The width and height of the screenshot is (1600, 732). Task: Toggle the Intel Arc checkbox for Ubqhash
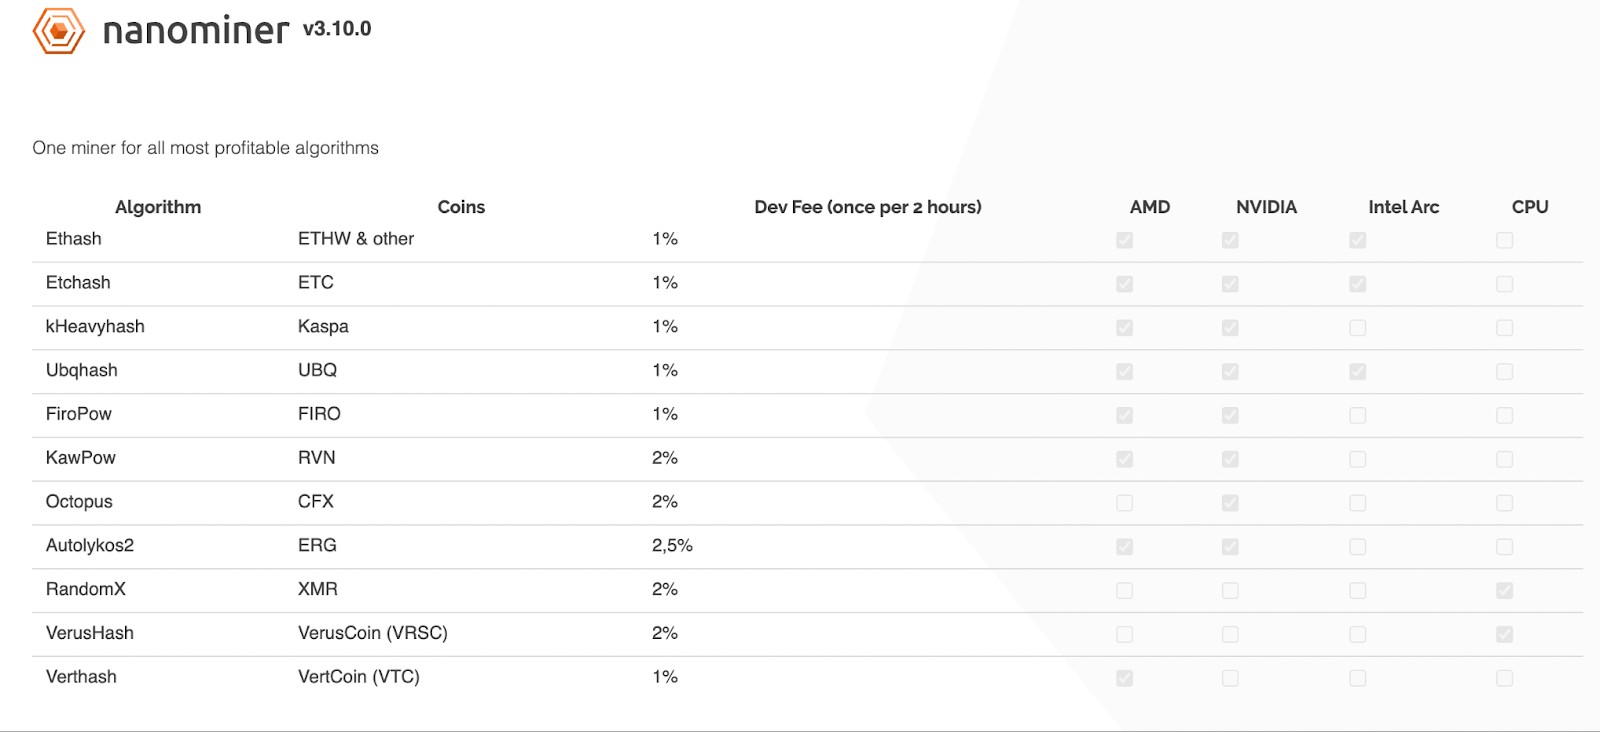pos(1357,371)
